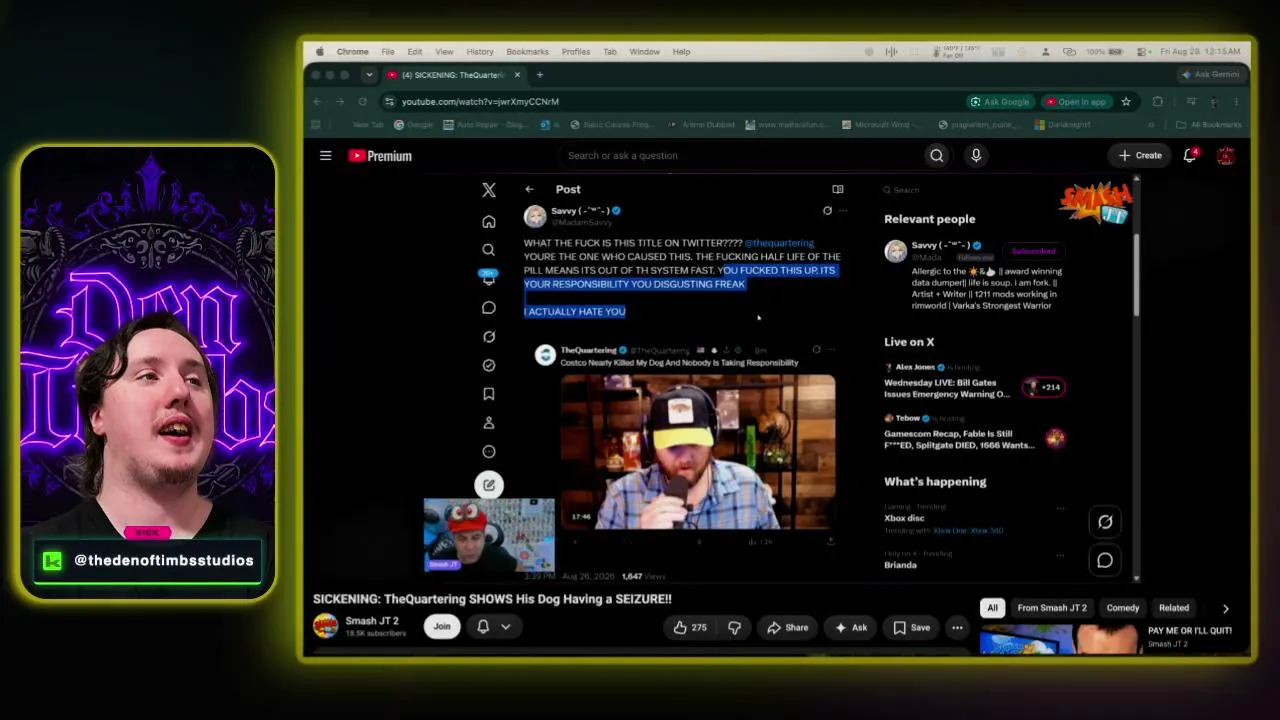This screenshot has width=1280, height=720.
Task: Go back using Chrome's back arrow
Action: 317,101
